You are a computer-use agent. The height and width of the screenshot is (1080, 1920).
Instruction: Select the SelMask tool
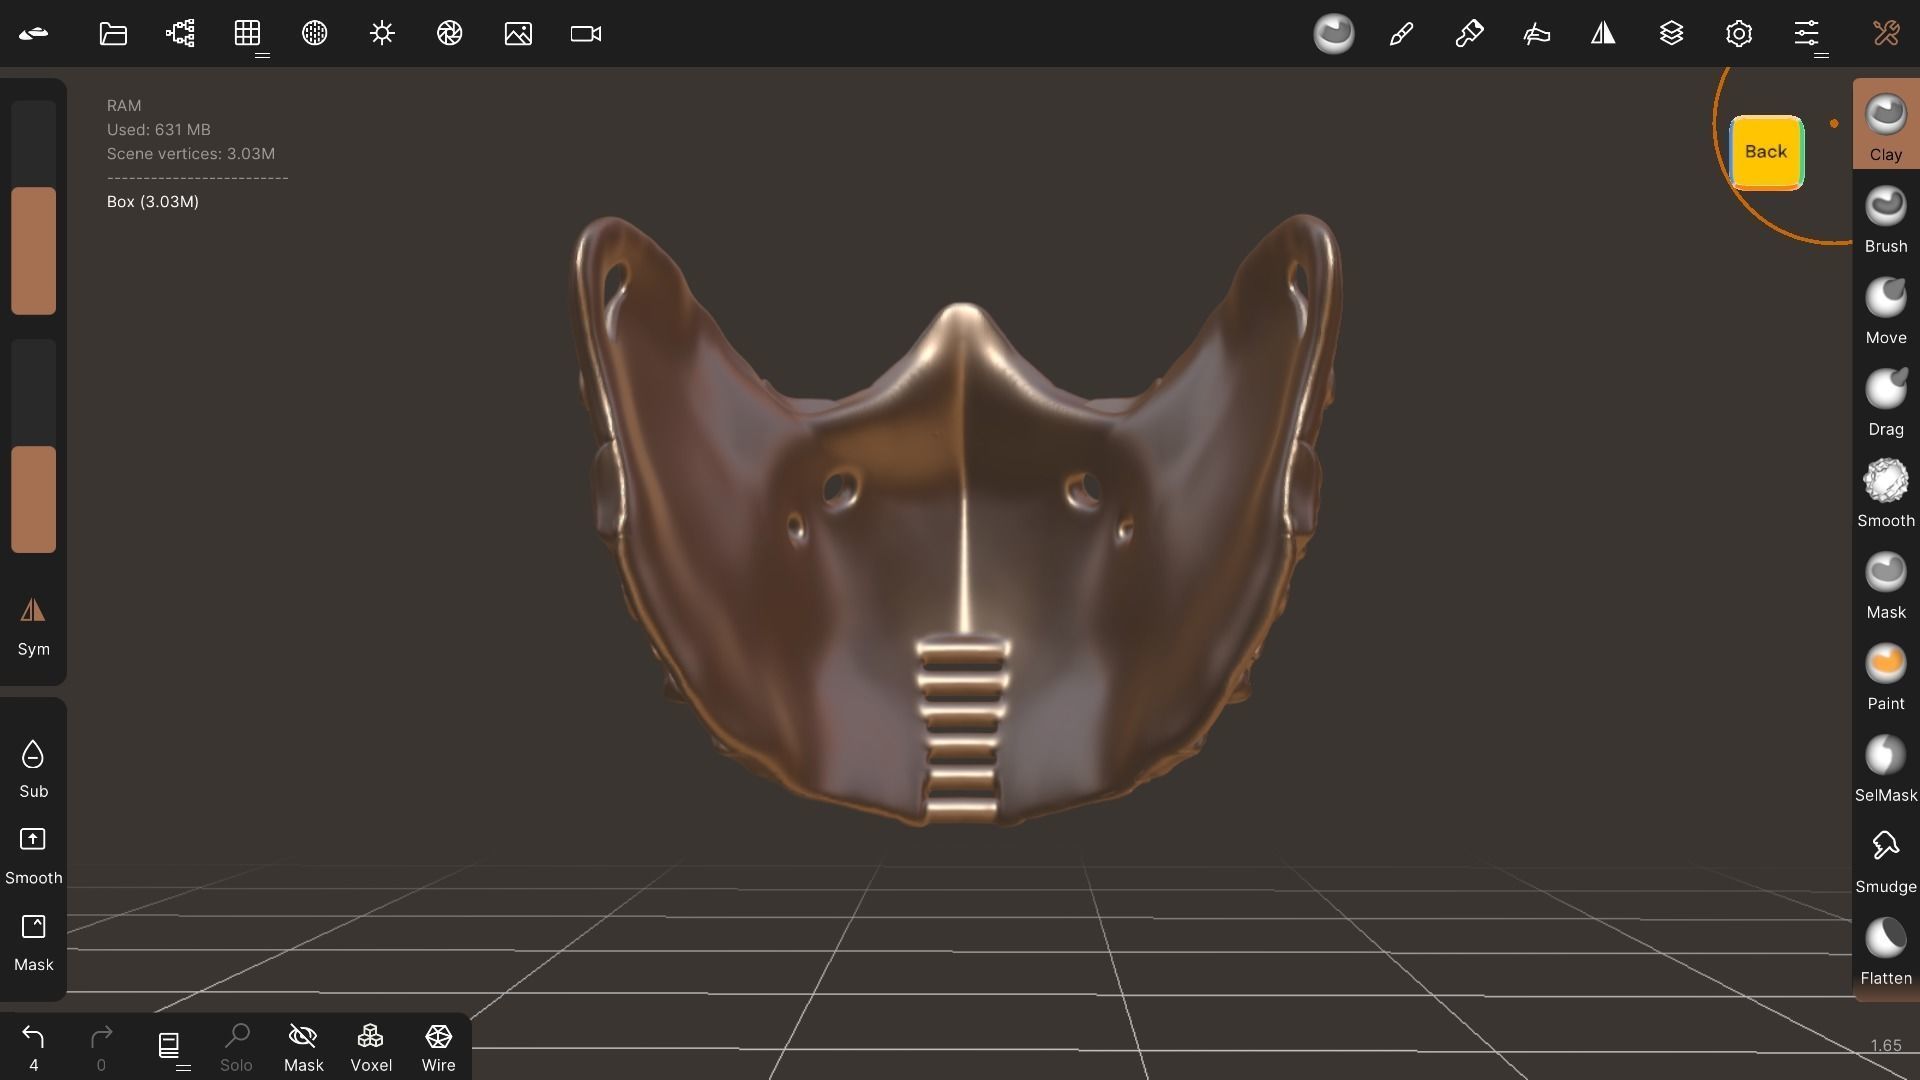coord(1886,767)
